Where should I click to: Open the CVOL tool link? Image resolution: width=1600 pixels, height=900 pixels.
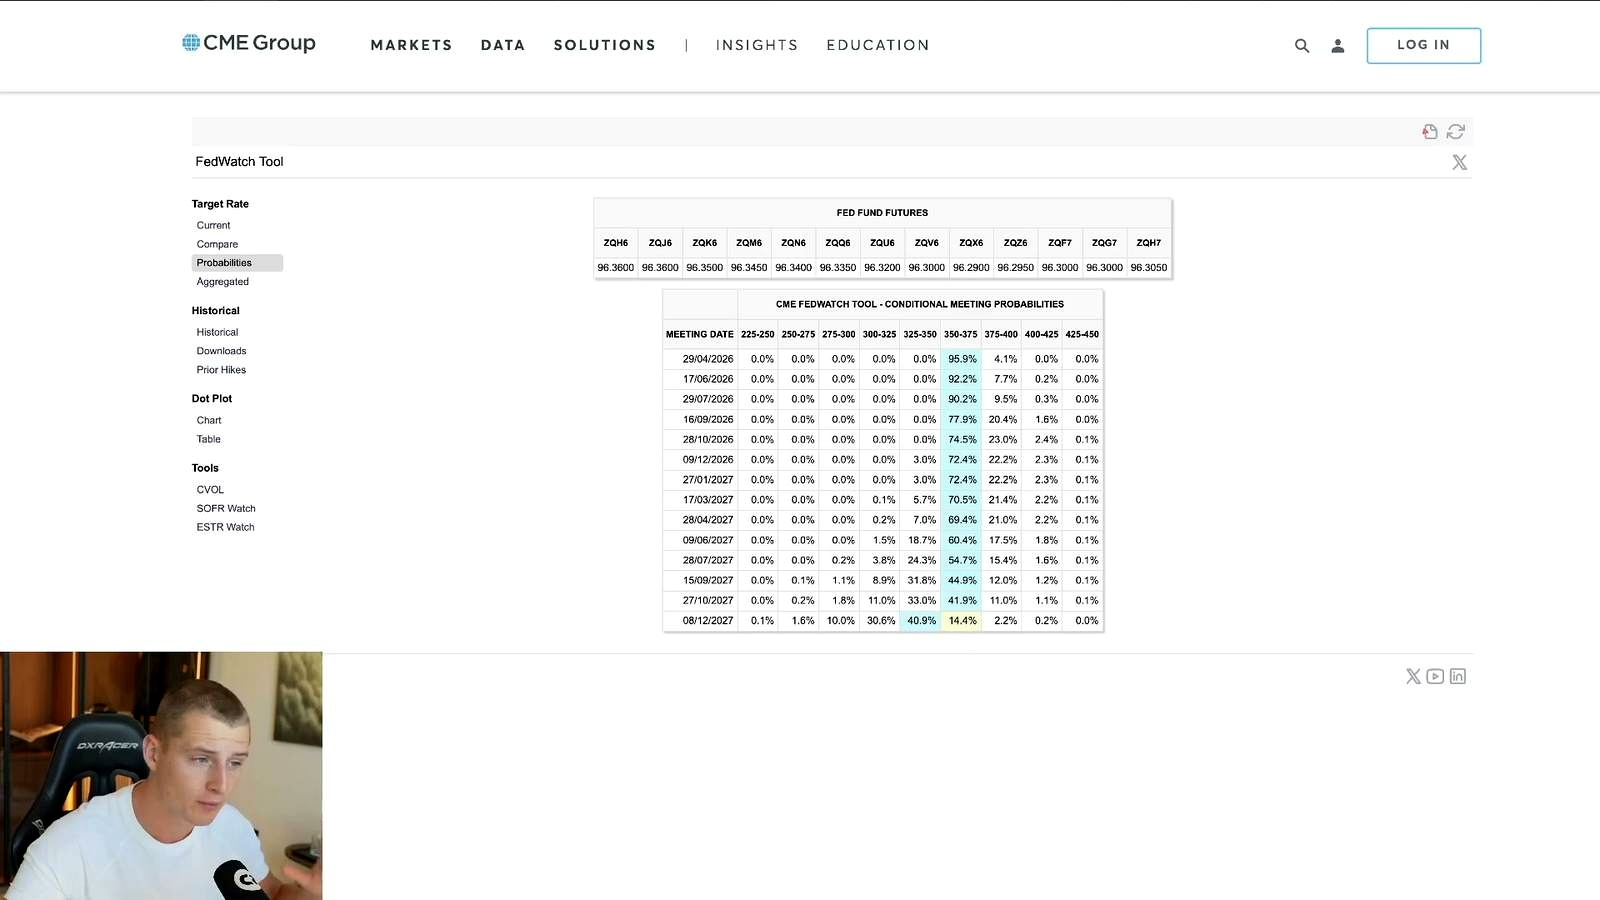(x=210, y=490)
